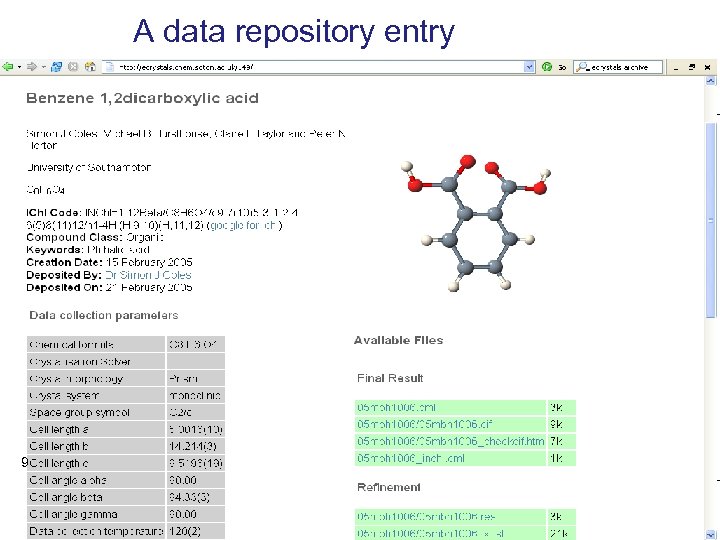The image size is (720, 540).
Task: Click the Deposited On date line
Action: 109,287
